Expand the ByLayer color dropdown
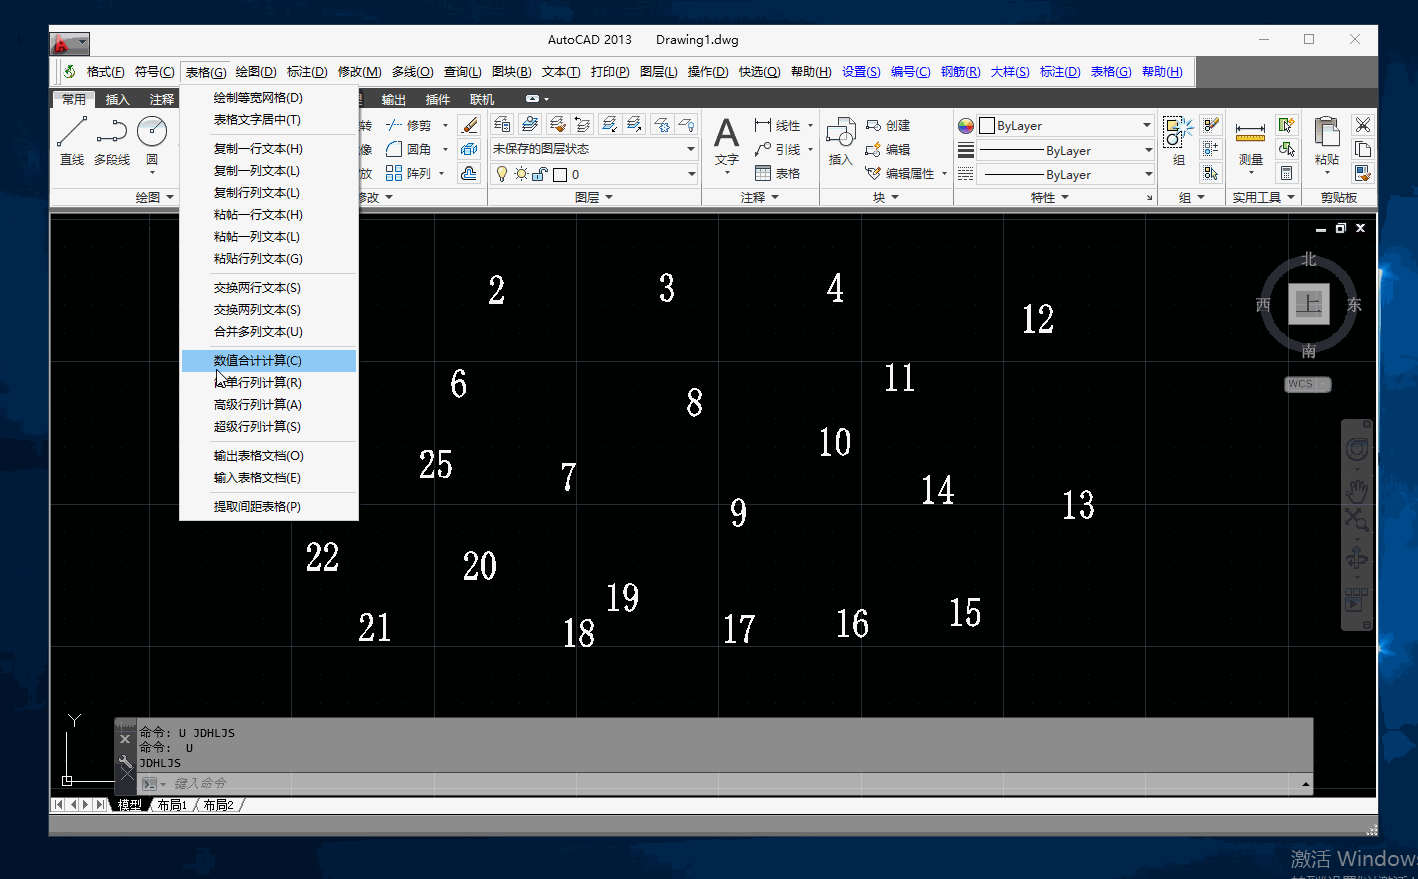The image size is (1418, 879). 1146,126
